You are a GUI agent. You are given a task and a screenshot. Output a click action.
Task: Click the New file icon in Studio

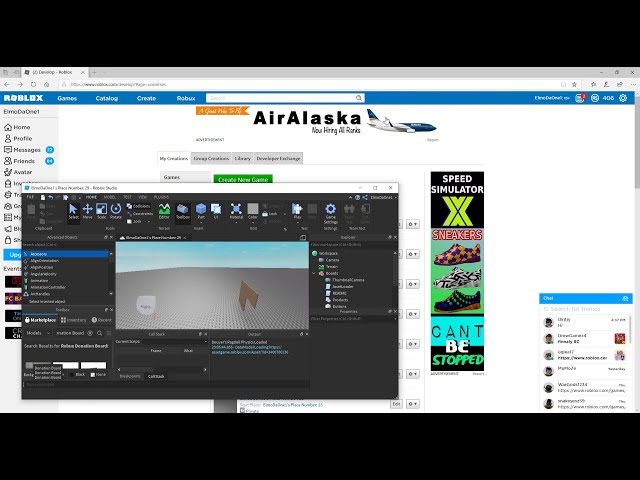click(x=43, y=198)
